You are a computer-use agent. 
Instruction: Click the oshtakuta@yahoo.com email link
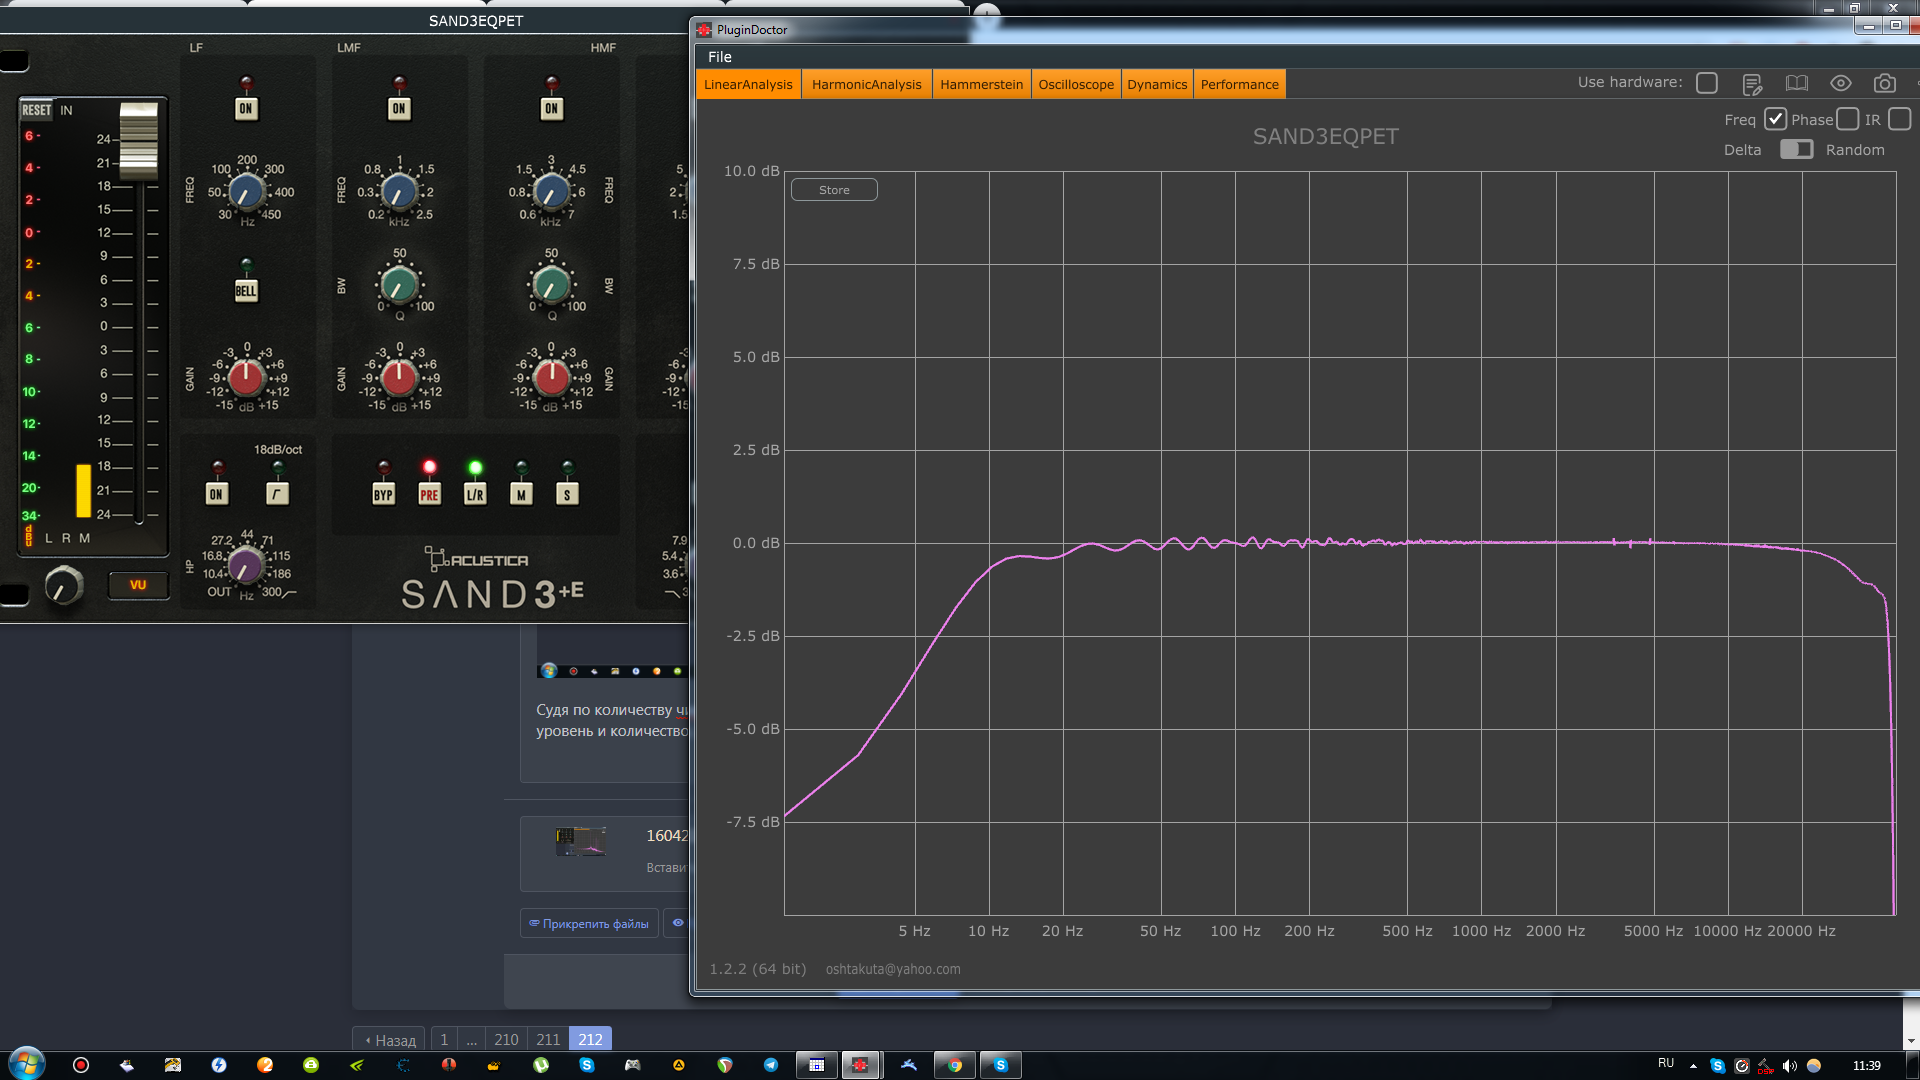[x=893, y=969]
